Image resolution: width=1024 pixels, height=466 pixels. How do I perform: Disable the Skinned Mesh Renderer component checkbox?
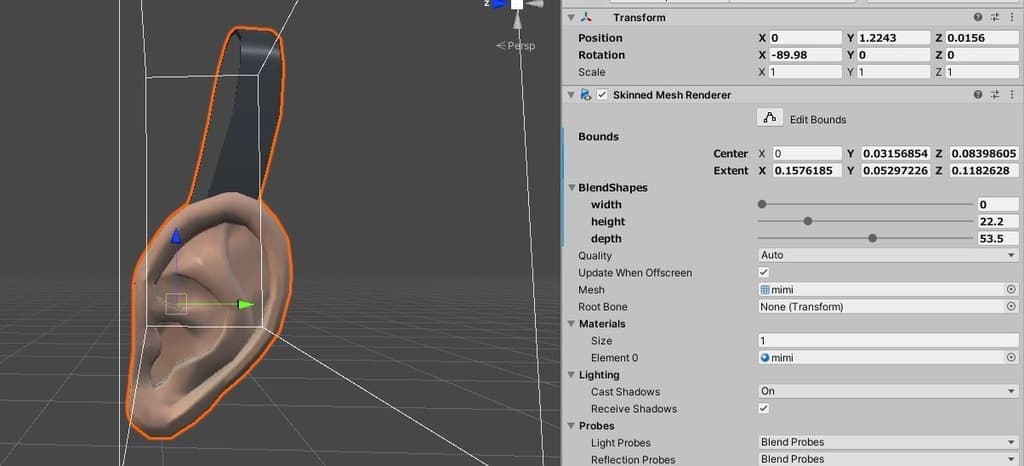(602, 95)
